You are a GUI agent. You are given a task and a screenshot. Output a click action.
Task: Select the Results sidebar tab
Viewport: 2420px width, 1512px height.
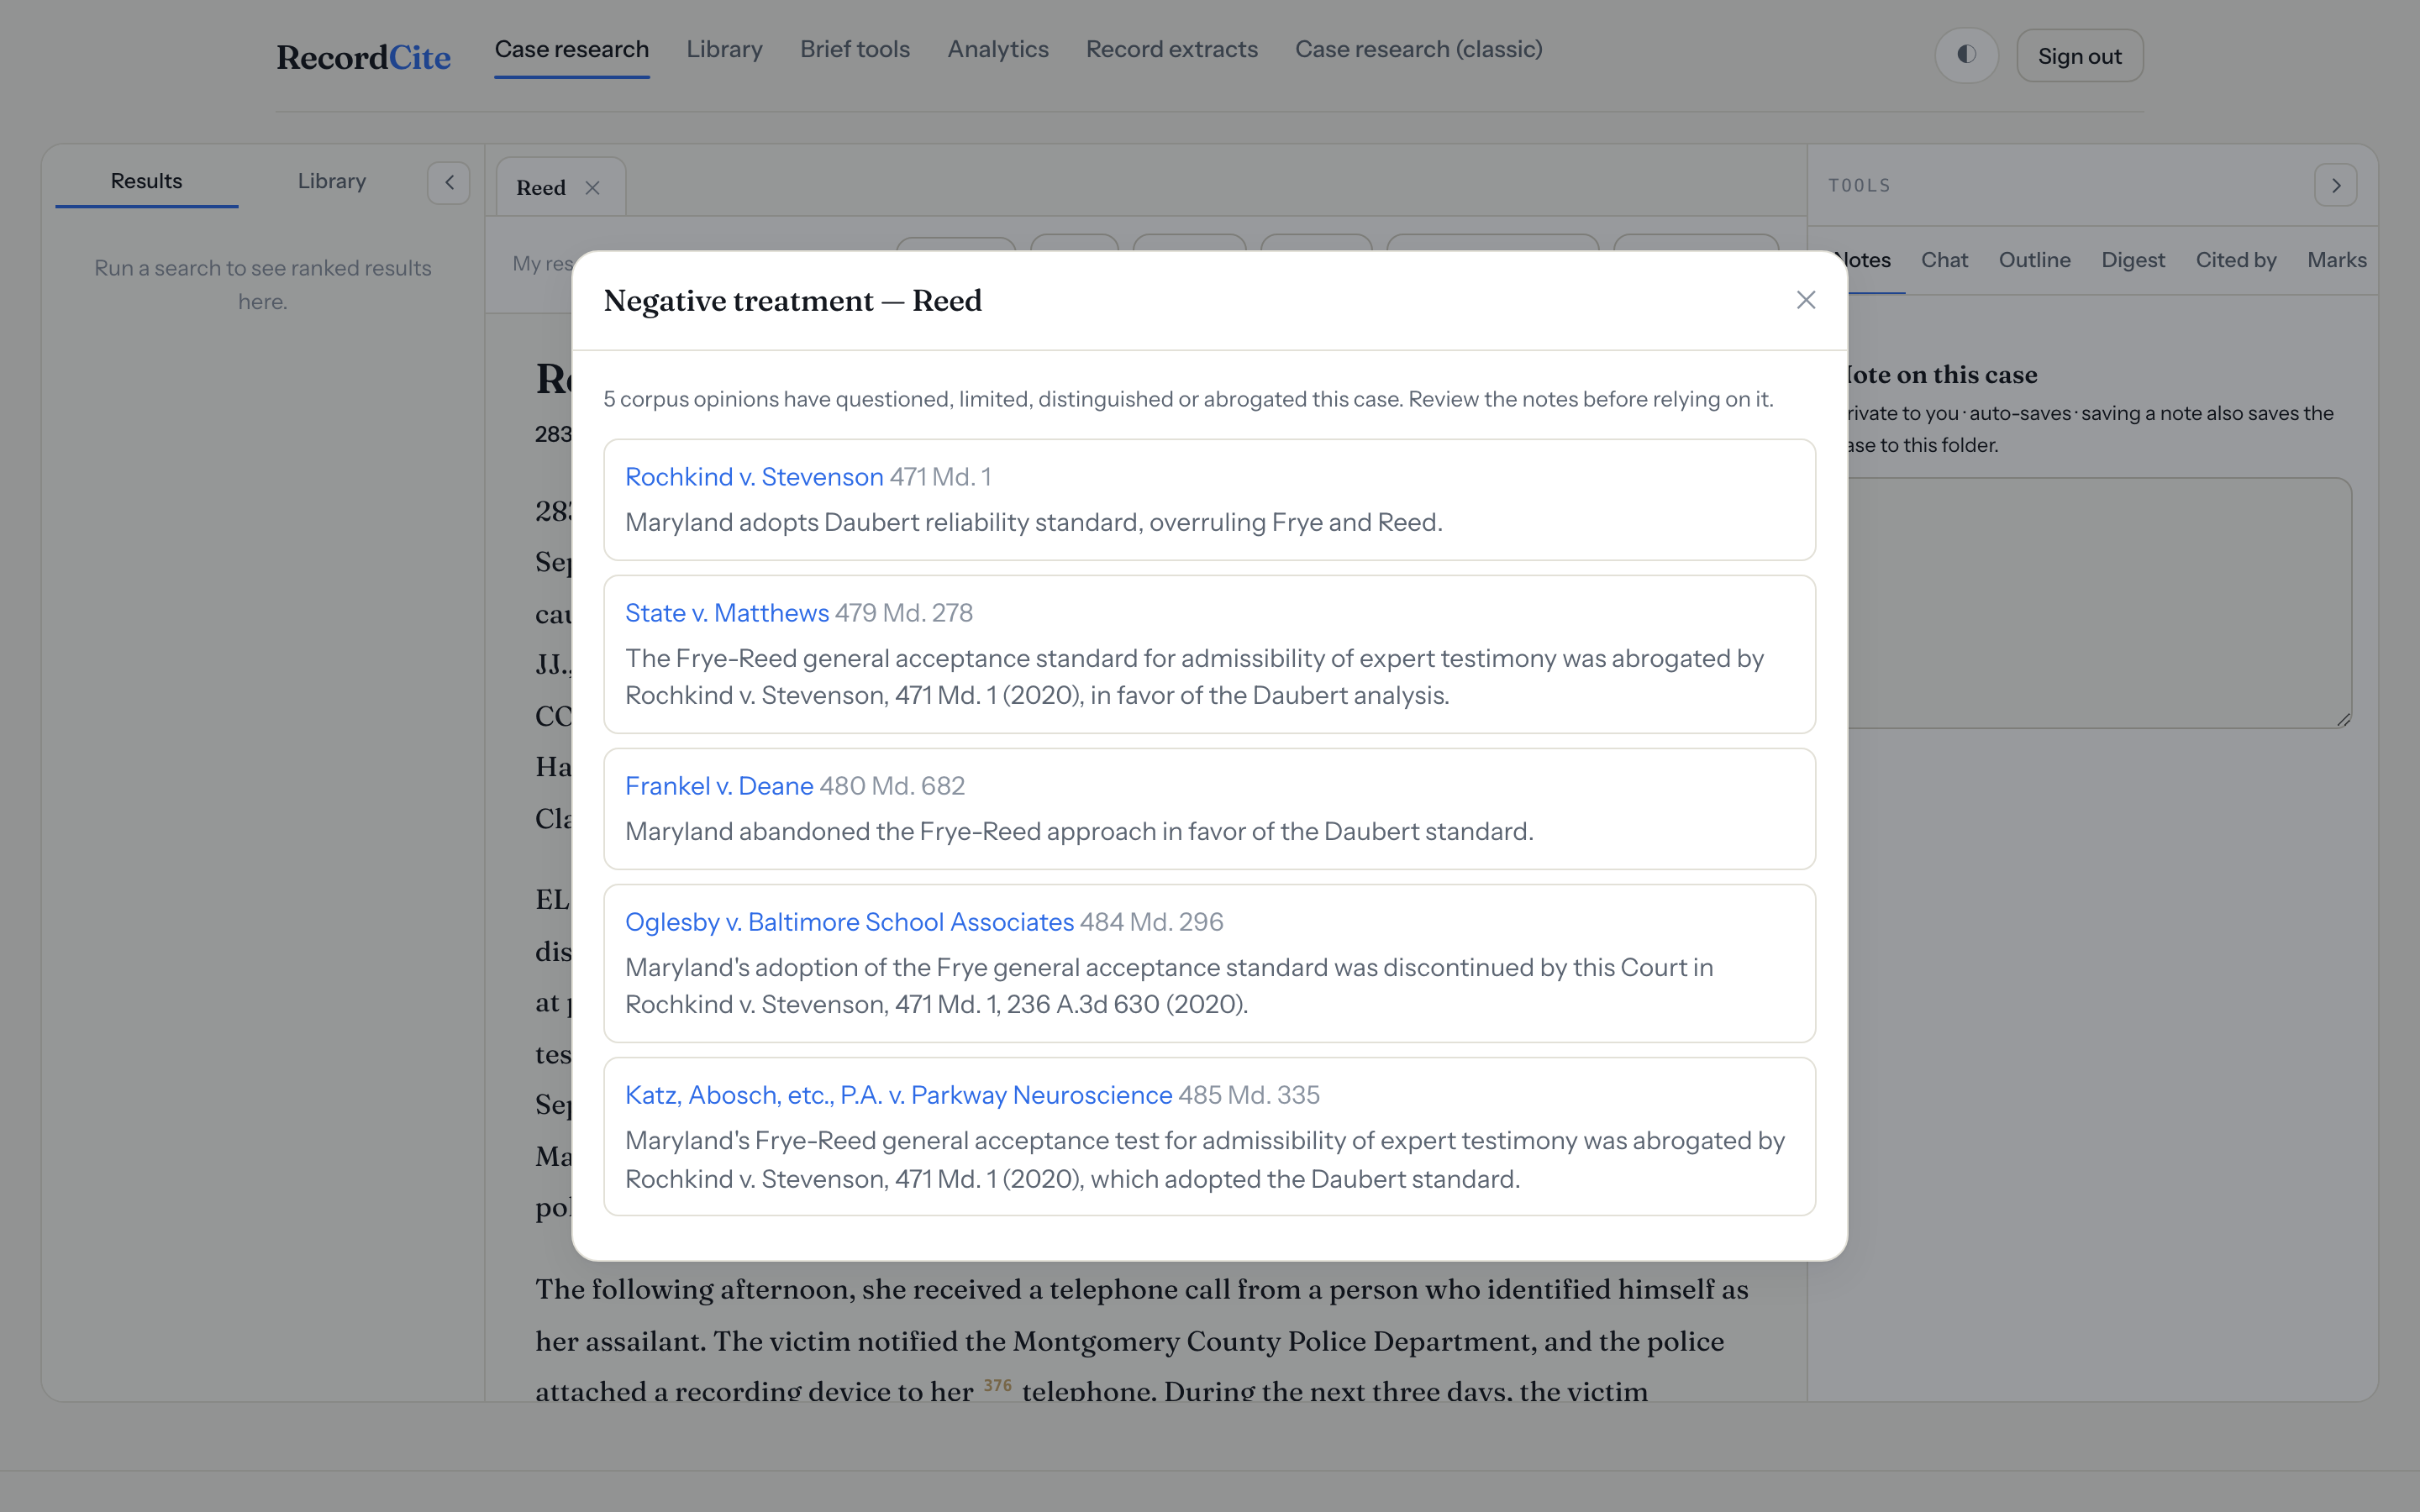click(146, 181)
